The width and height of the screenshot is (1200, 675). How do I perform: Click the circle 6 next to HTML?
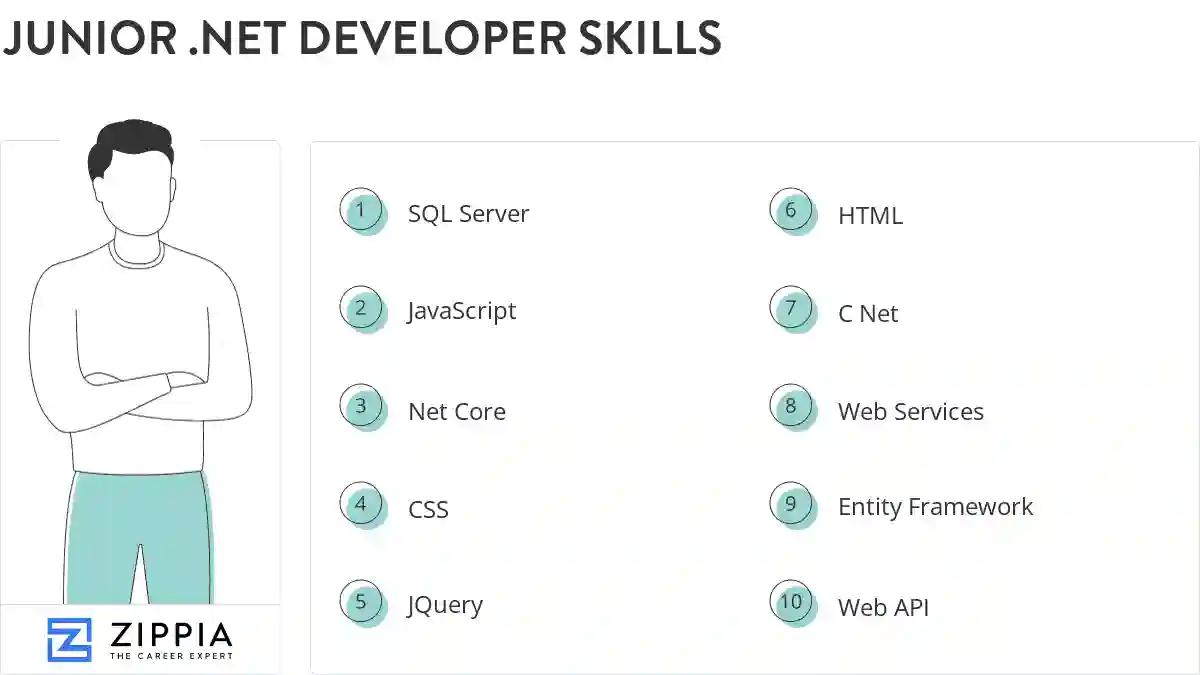pos(792,210)
